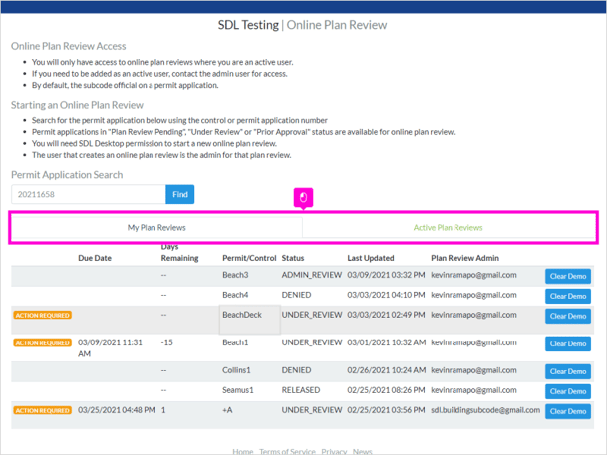Screen dimensions: 607x455
Task: Click Action Required badge on +A row
Action: pos(43,410)
